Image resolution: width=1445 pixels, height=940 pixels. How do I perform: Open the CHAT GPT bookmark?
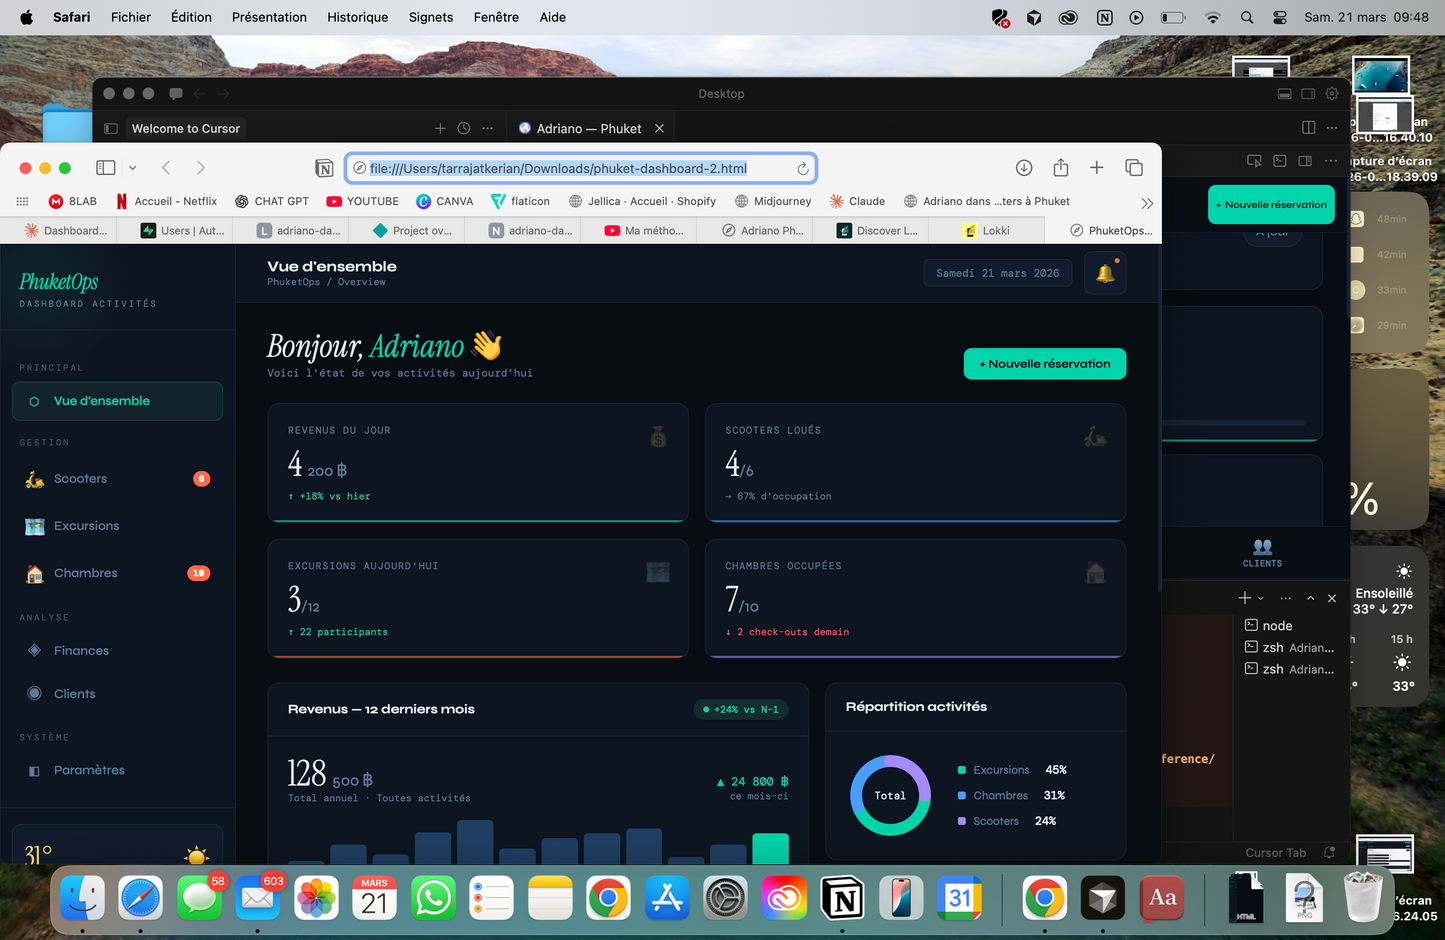tap(272, 201)
